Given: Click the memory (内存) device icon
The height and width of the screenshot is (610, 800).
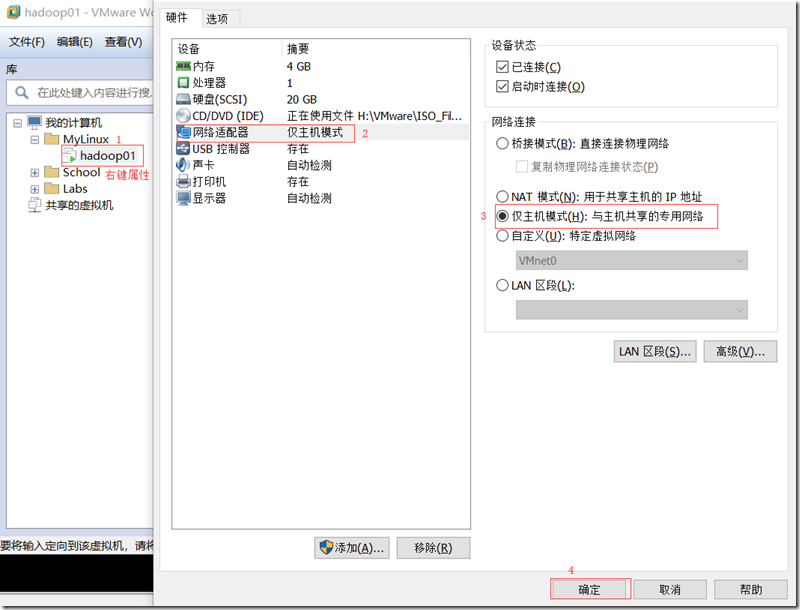Looking at the screenshot, I should click(183, 66).
